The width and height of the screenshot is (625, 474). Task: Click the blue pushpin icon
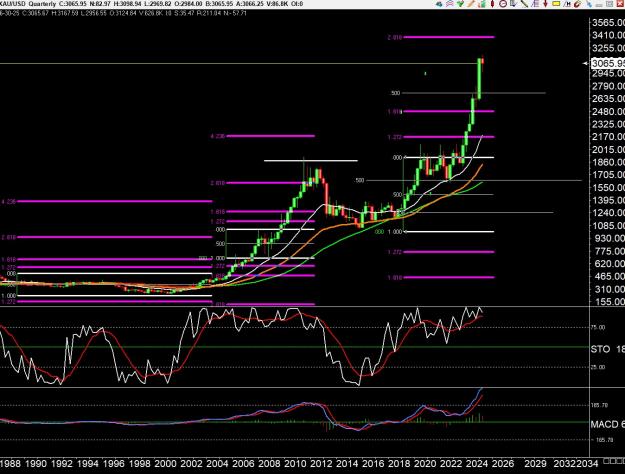589,4
